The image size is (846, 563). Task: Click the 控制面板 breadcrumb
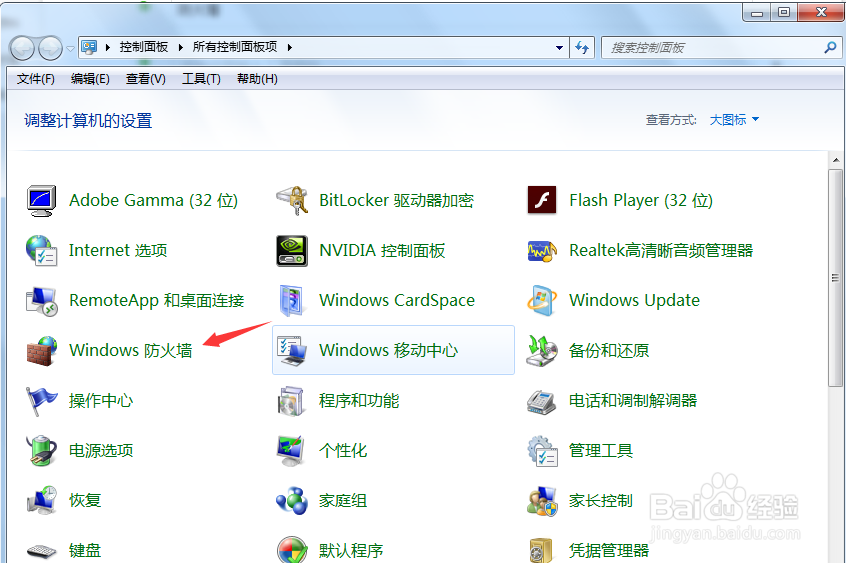tap(144, 48)
